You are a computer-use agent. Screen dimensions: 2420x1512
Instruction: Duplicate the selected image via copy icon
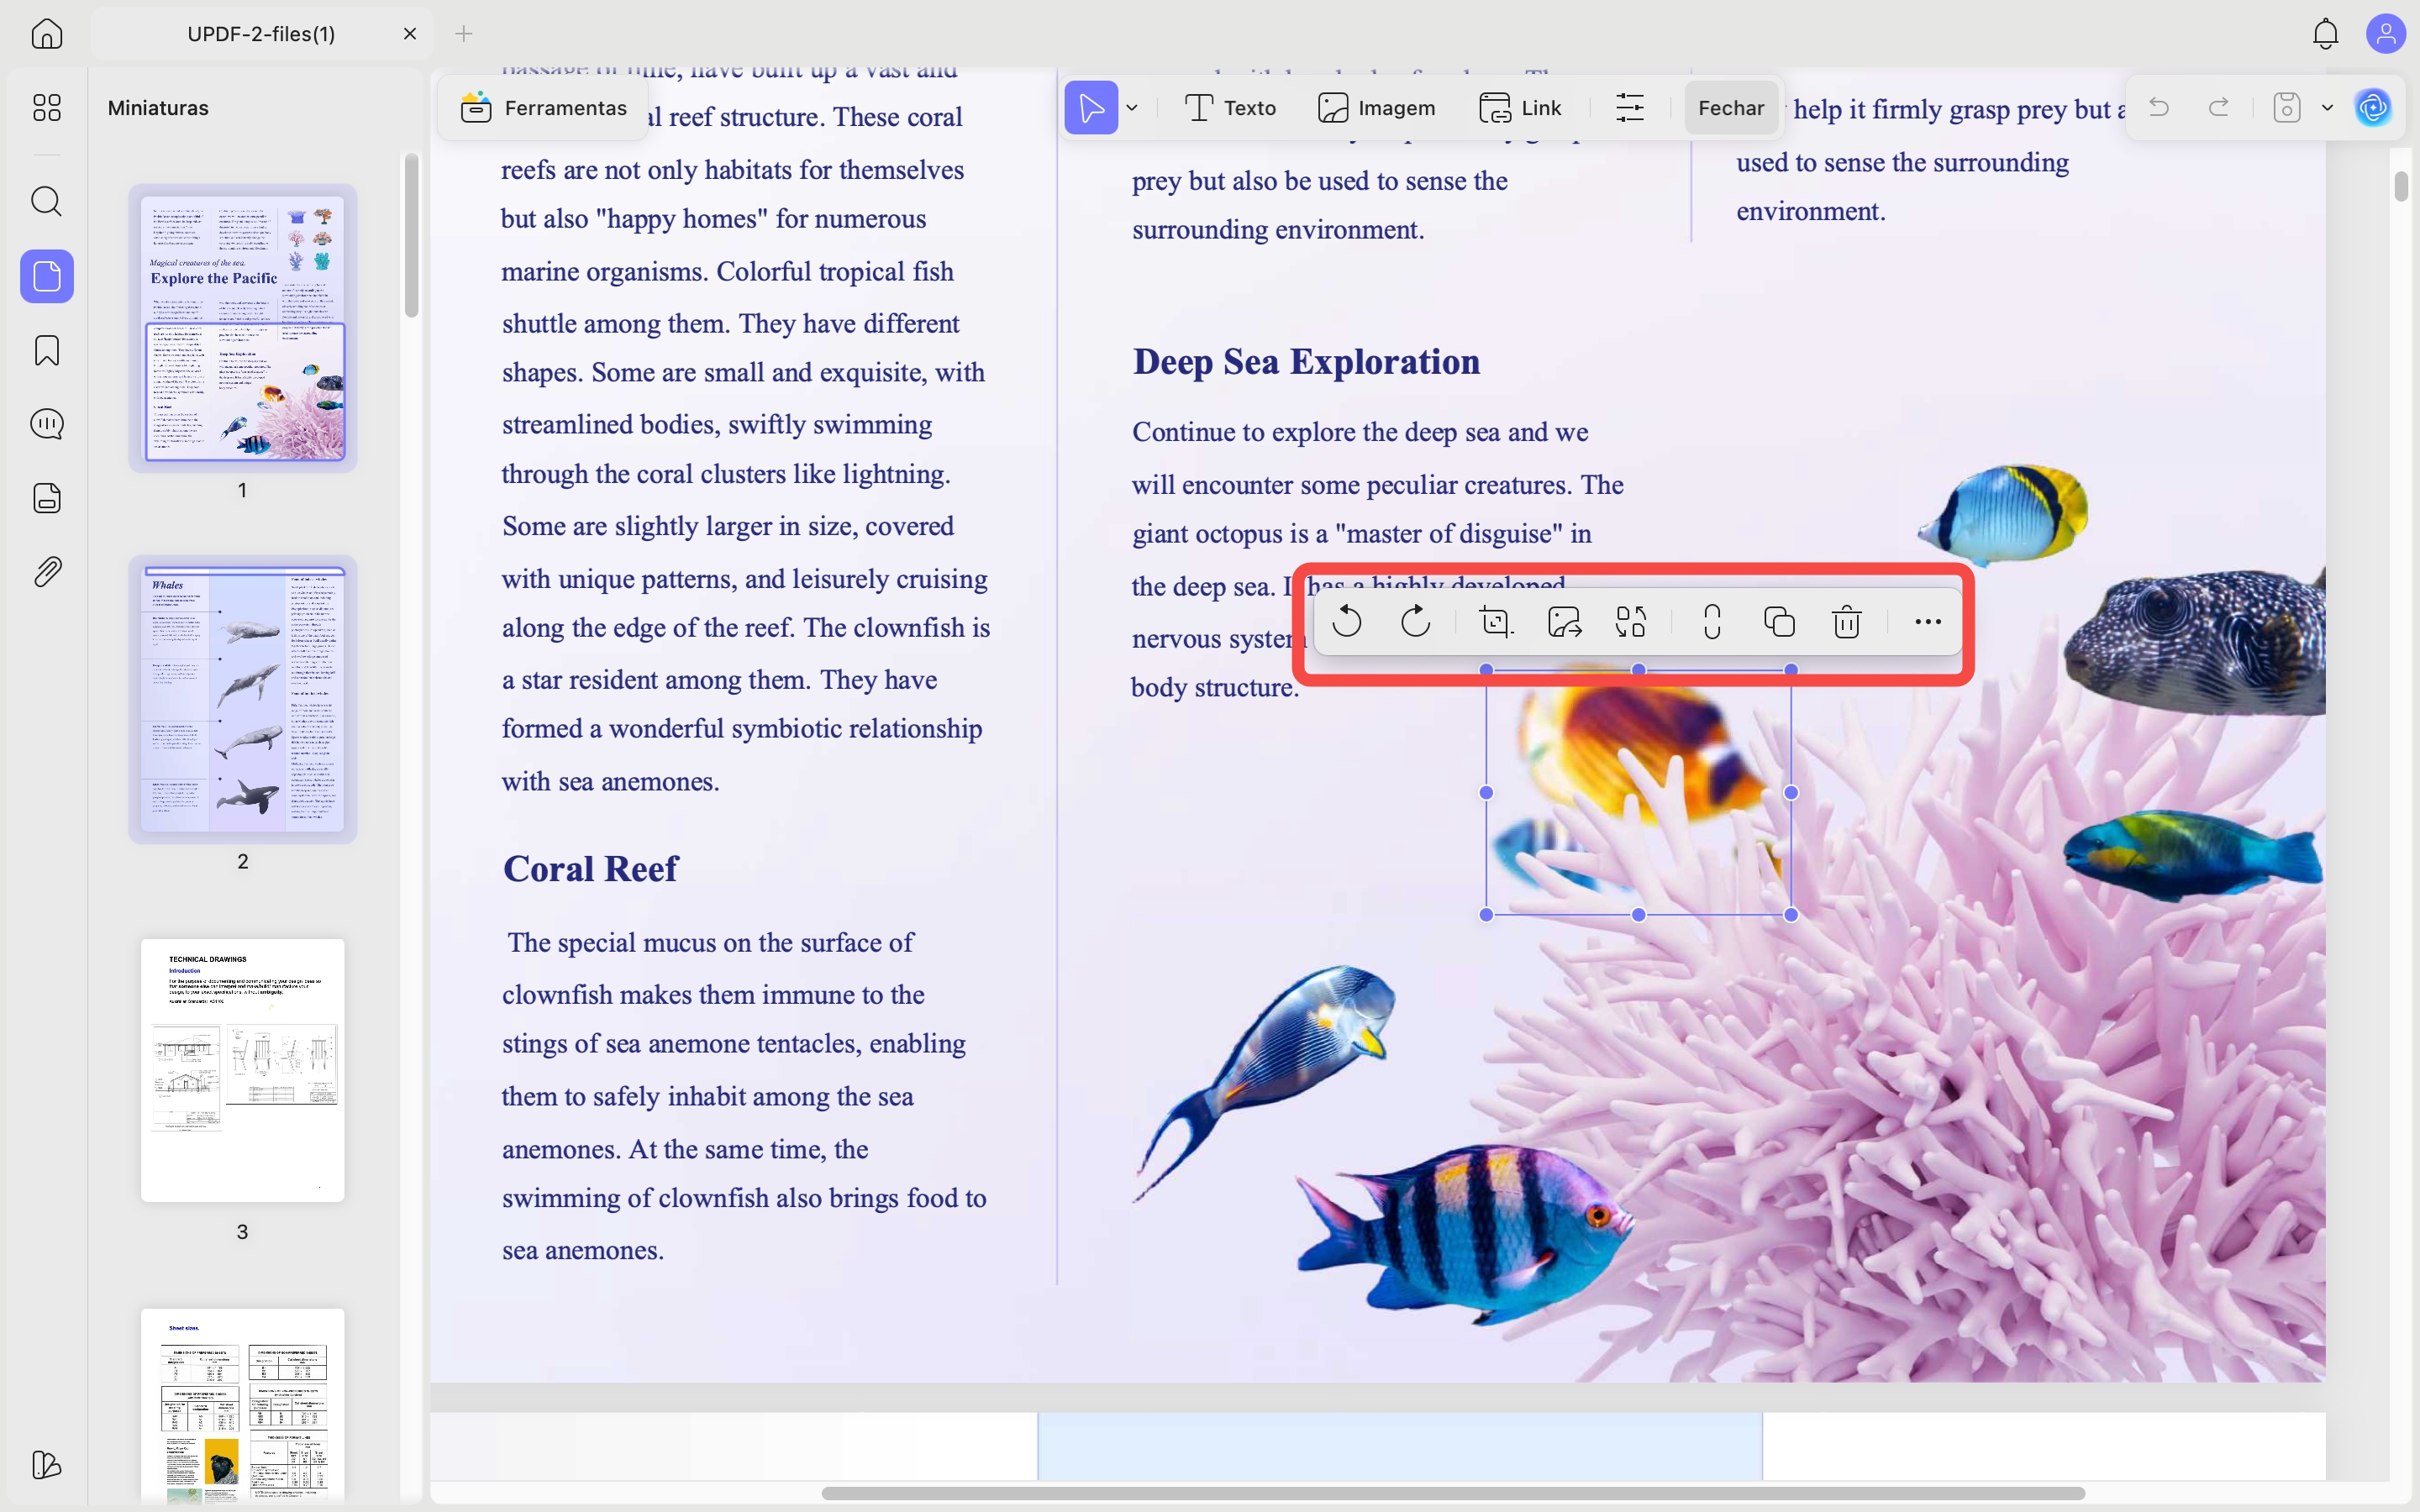(1779, 621)
